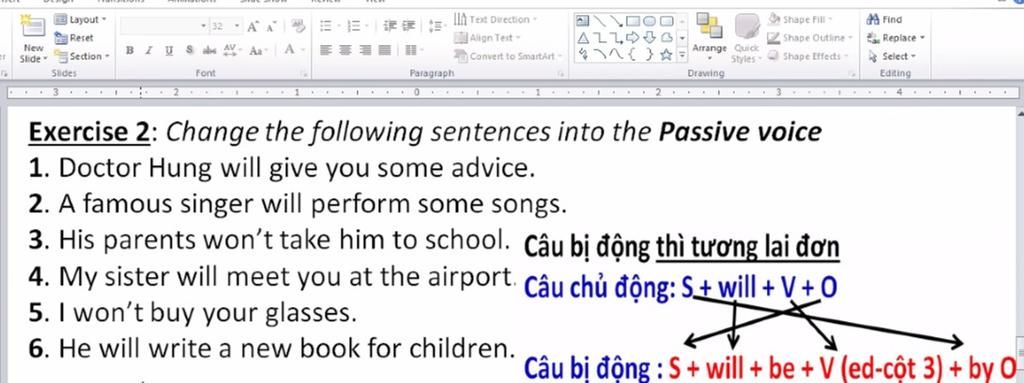Click the bullets list icon
The image size is (1024, 383).
326,26
